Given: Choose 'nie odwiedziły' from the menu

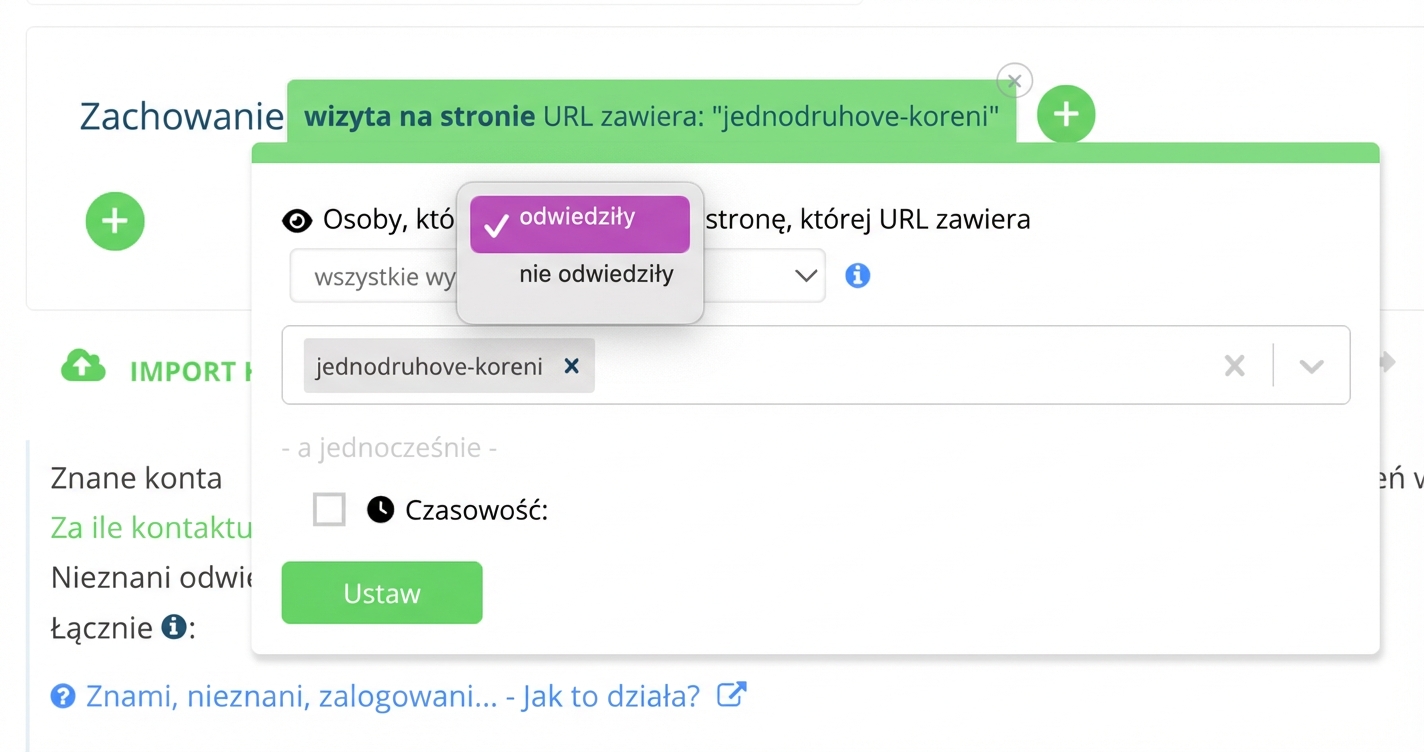Looking at the screenshot, I should point(596,274).
